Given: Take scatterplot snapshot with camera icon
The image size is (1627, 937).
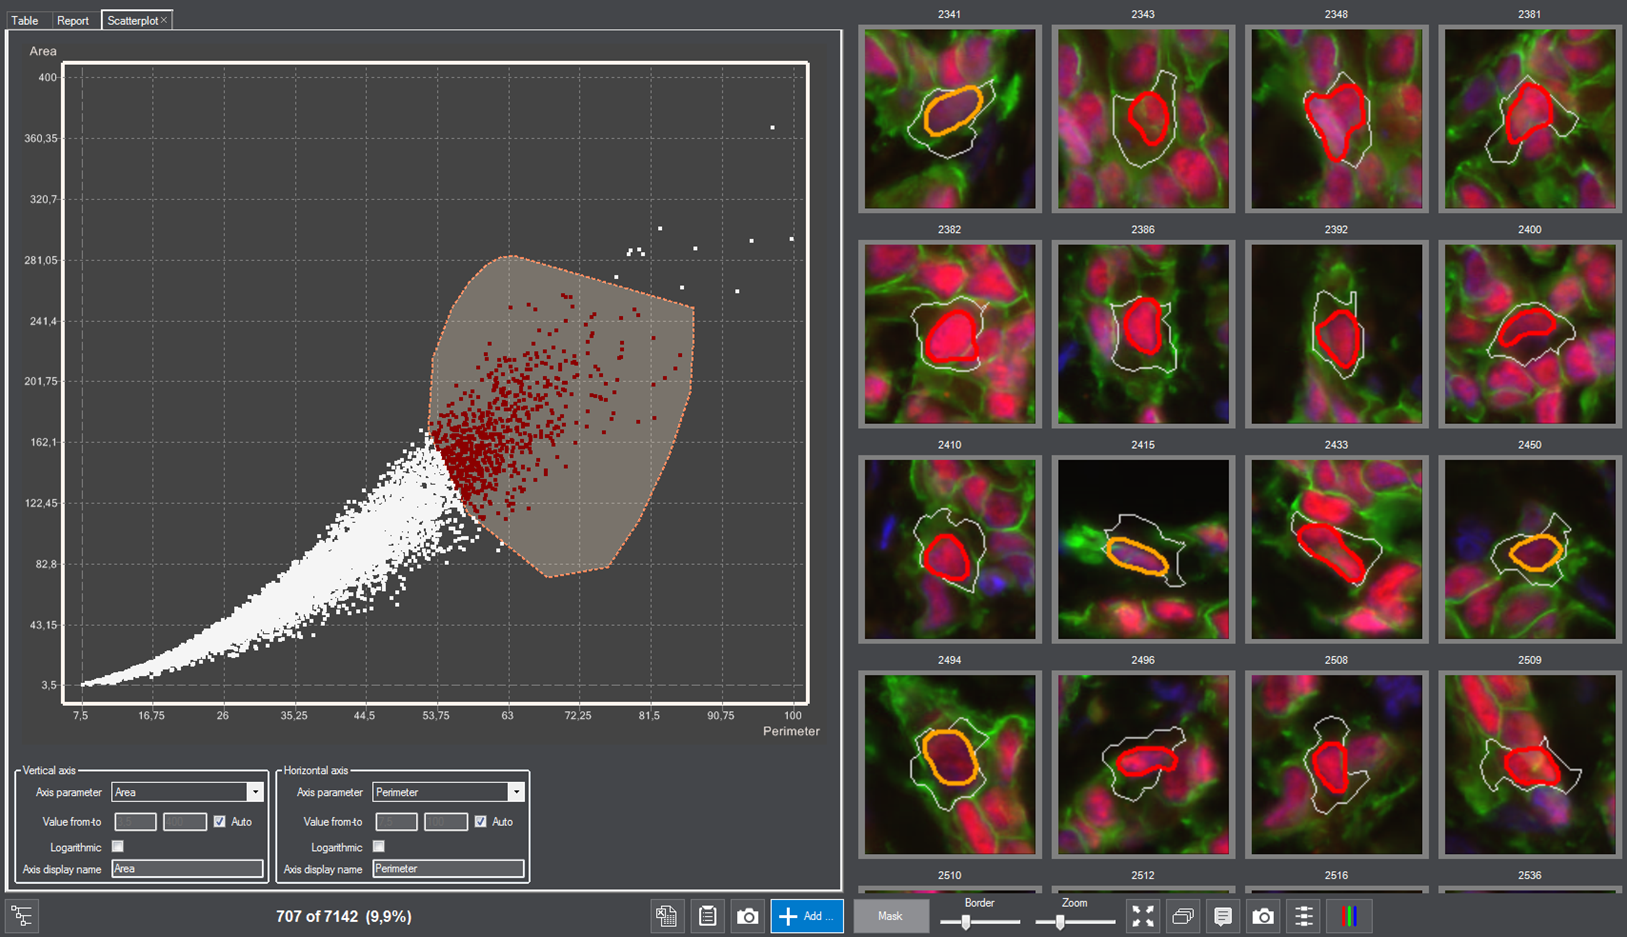Looking at the screenshot, I should (748, 916).
